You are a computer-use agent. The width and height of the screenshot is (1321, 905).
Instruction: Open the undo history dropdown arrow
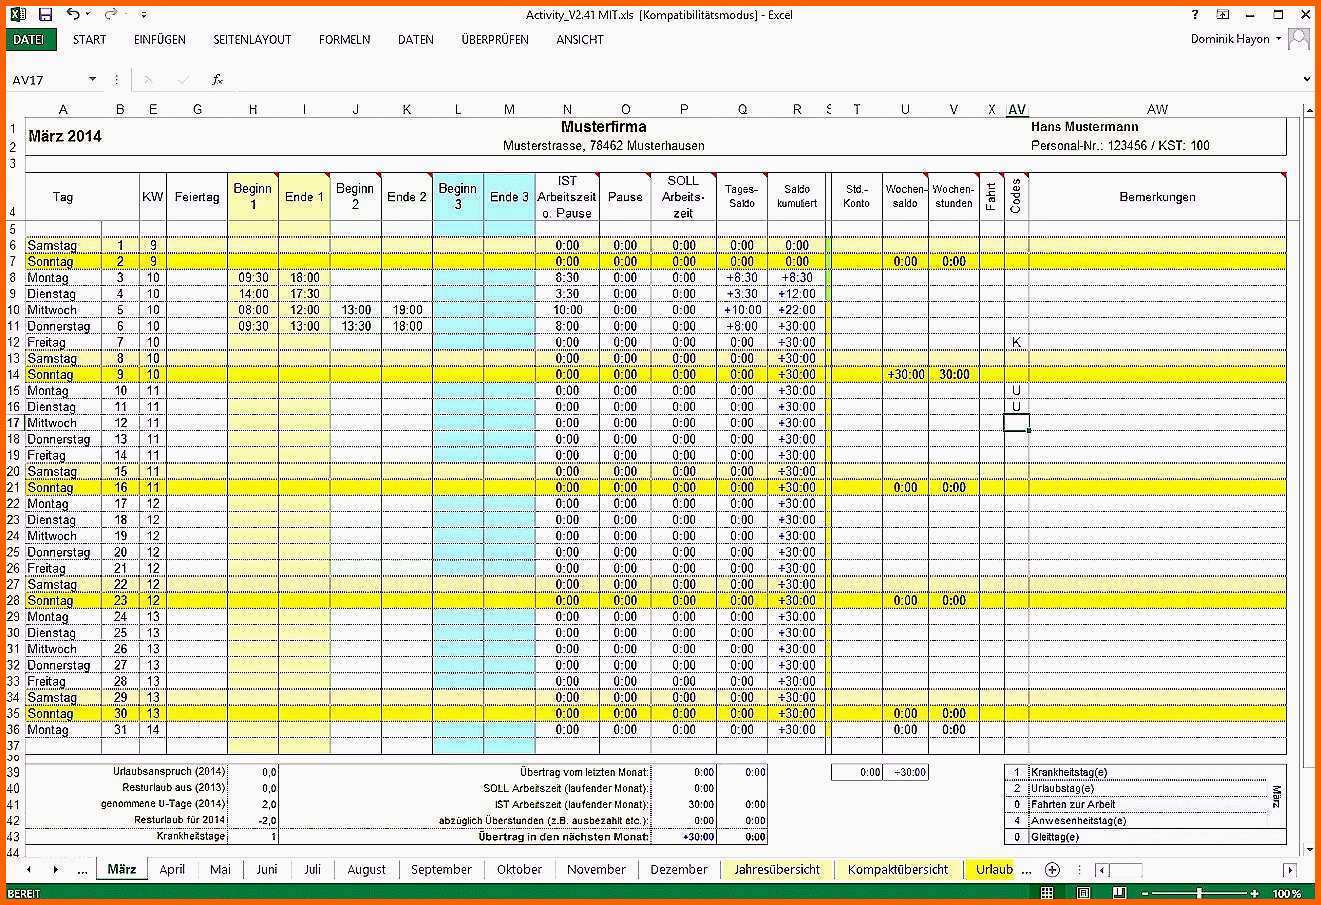point(89,15)
